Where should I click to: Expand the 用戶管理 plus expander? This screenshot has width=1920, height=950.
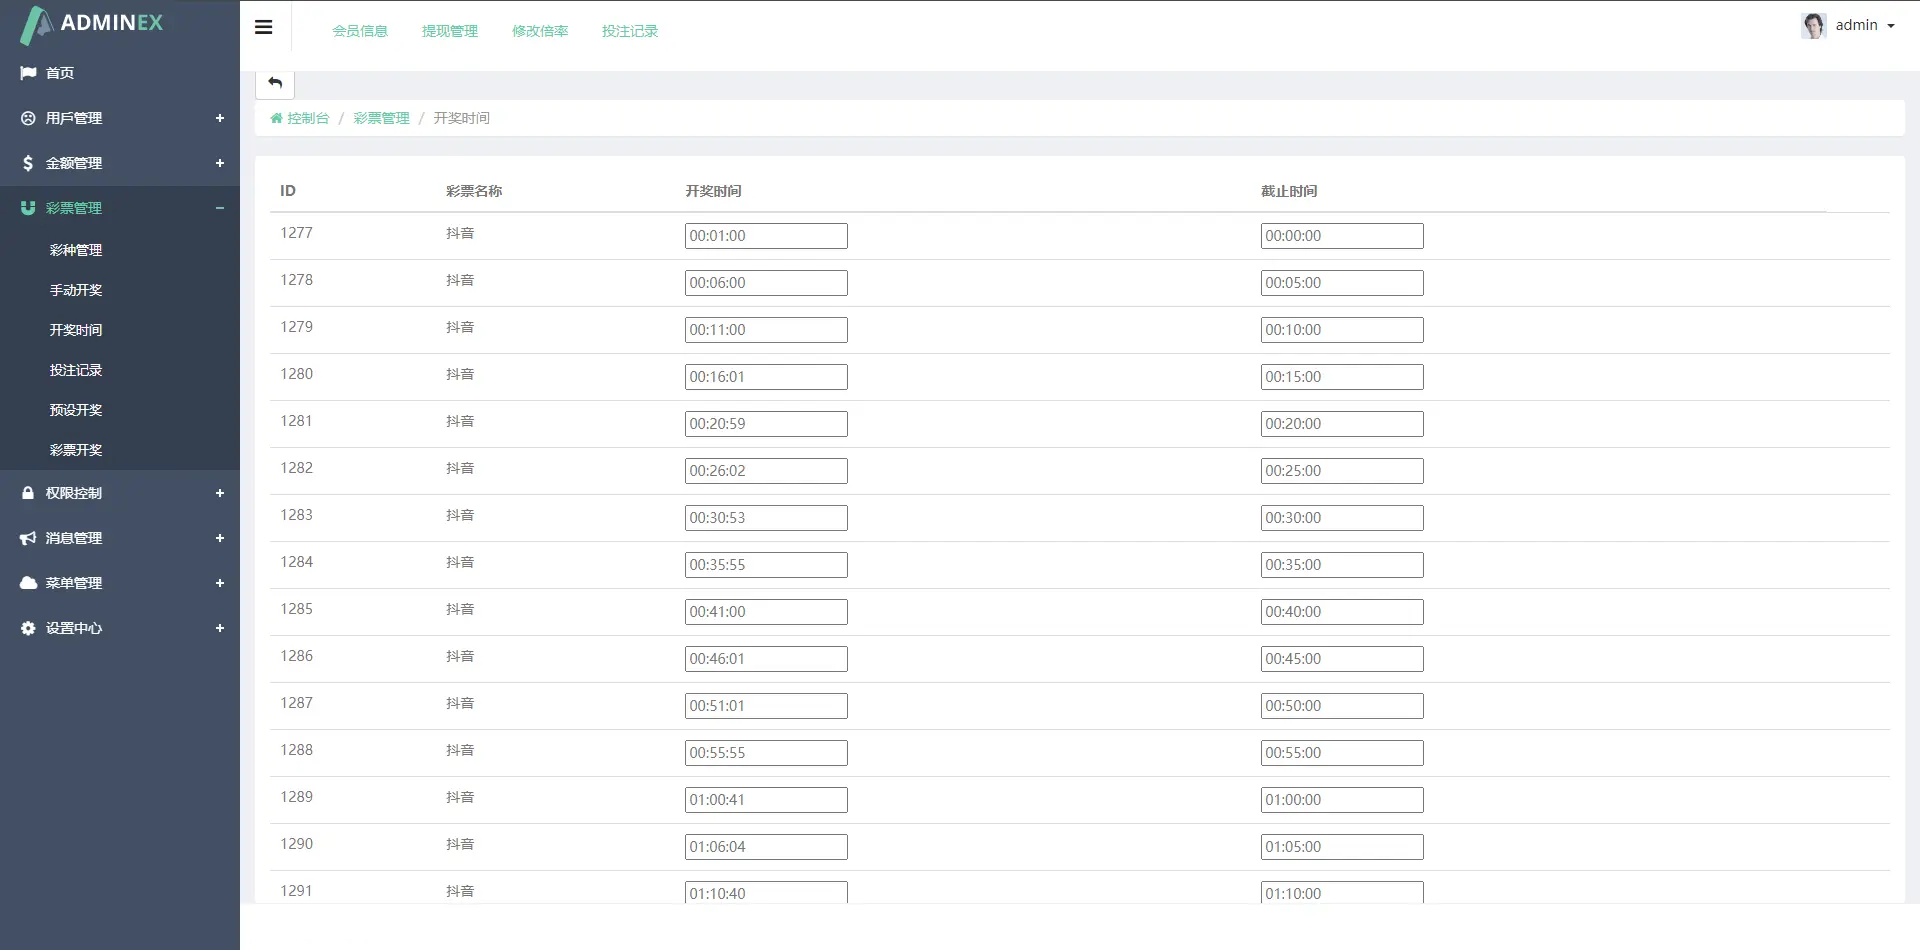(x=220, y=118)
